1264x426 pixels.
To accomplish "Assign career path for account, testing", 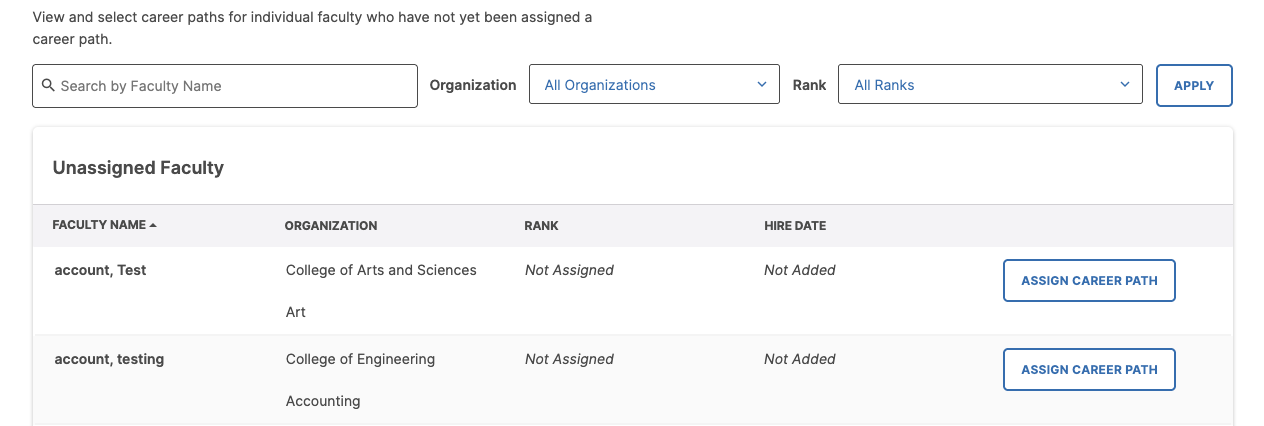I will 1089,370.
